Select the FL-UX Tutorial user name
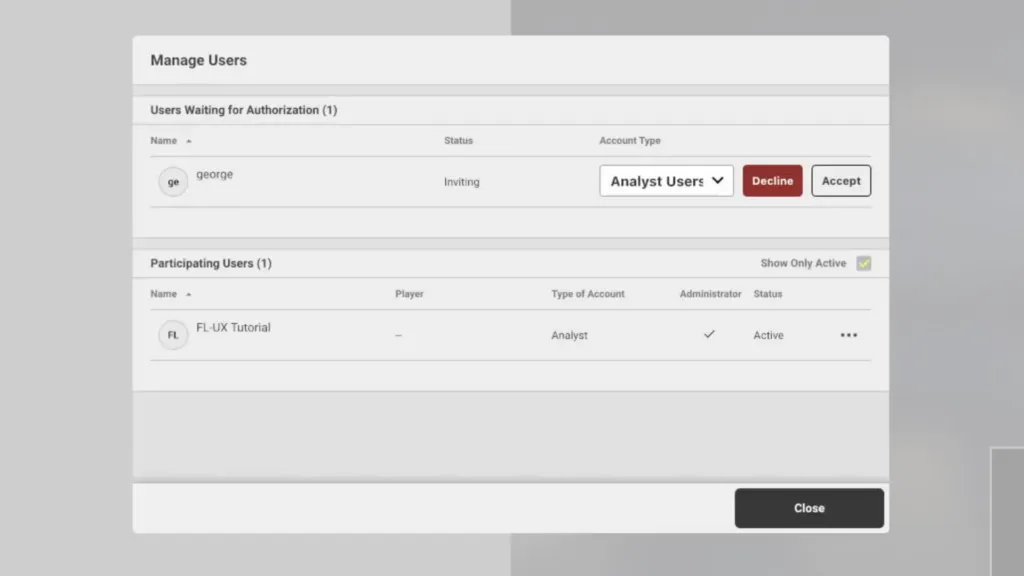Image resolution: width=1024 pixels, height=576 pixels. point(233,327)
